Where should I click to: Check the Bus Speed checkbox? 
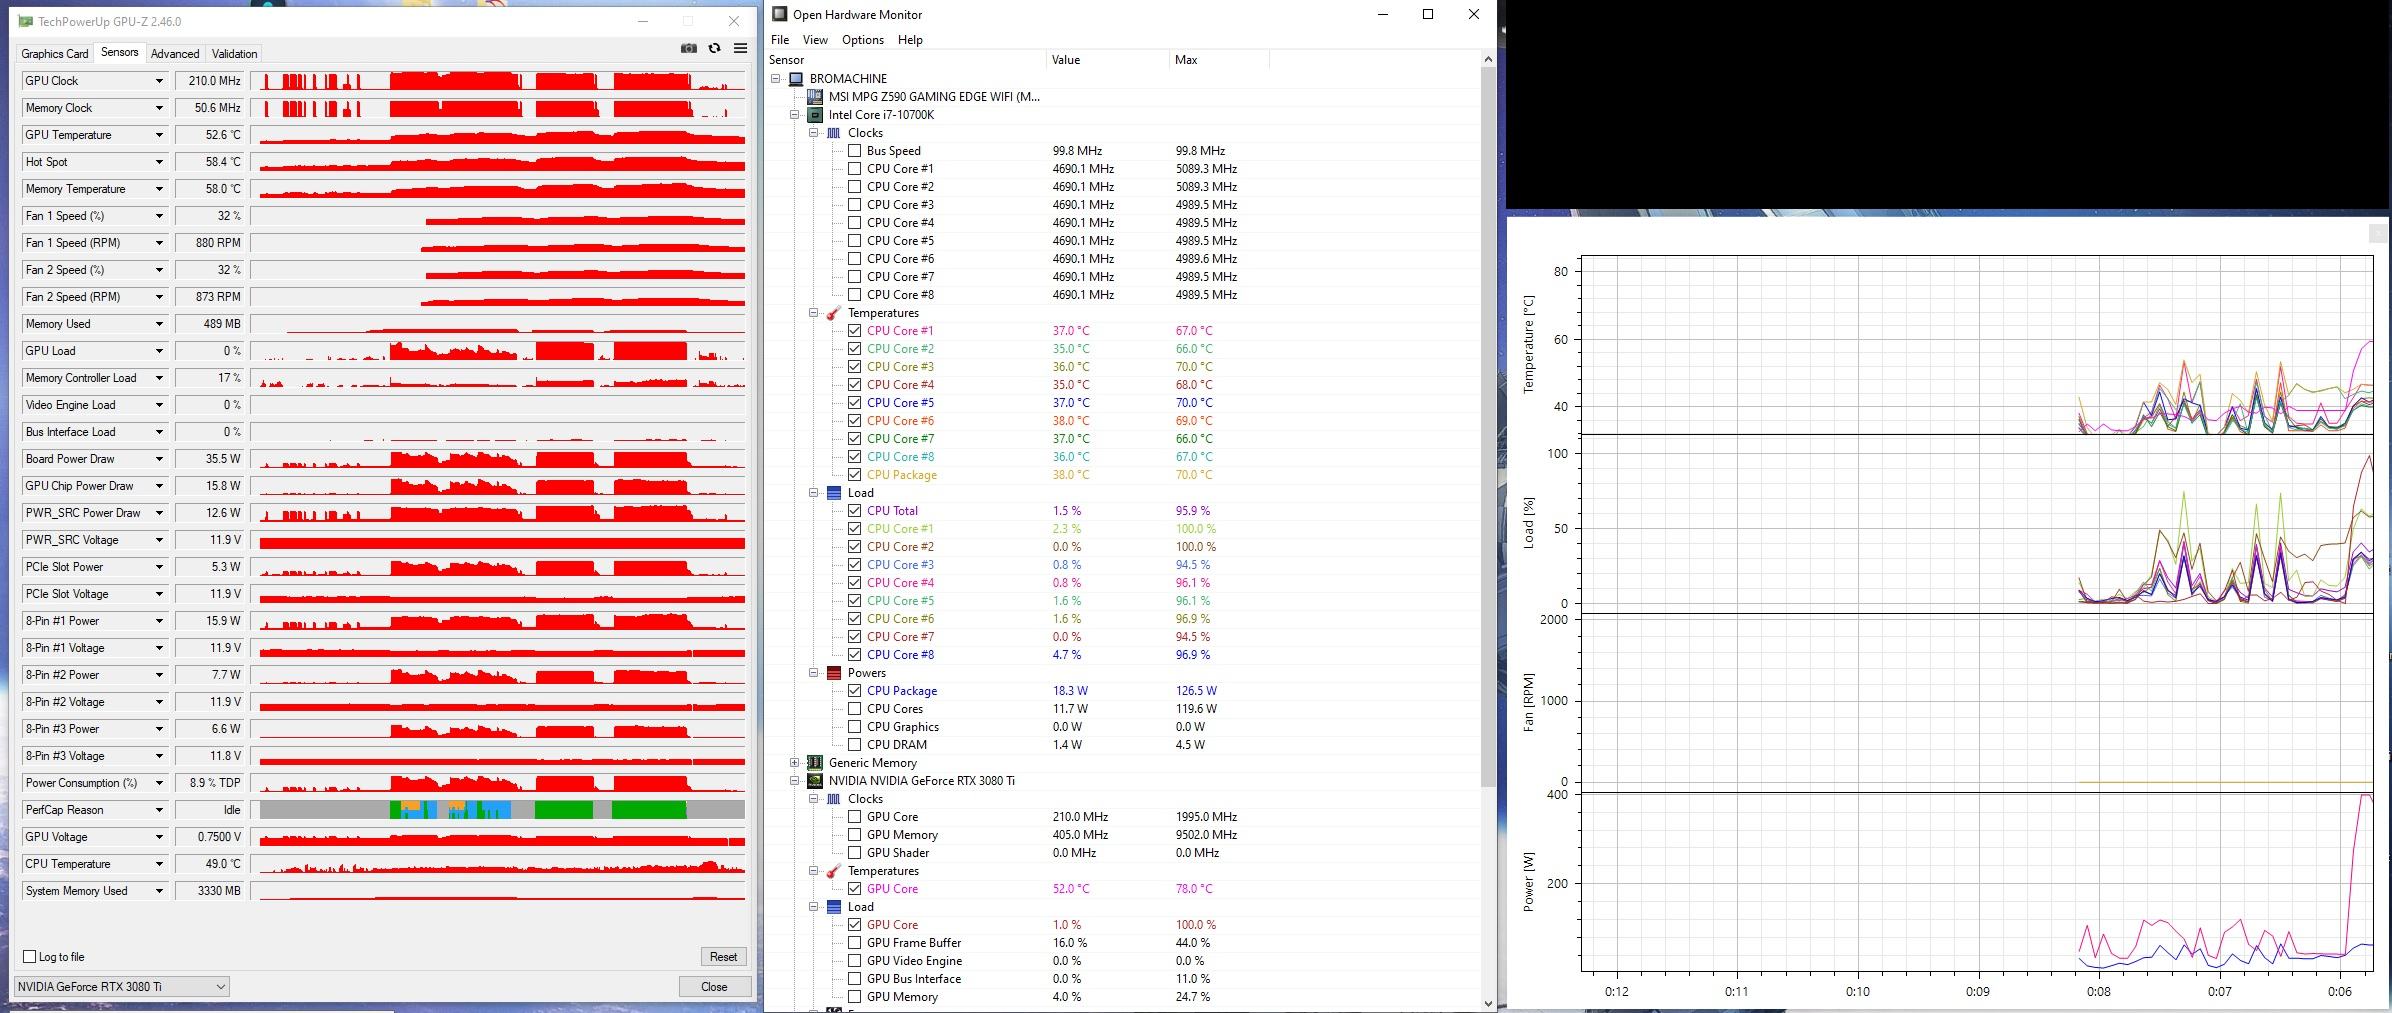(854, 151)
